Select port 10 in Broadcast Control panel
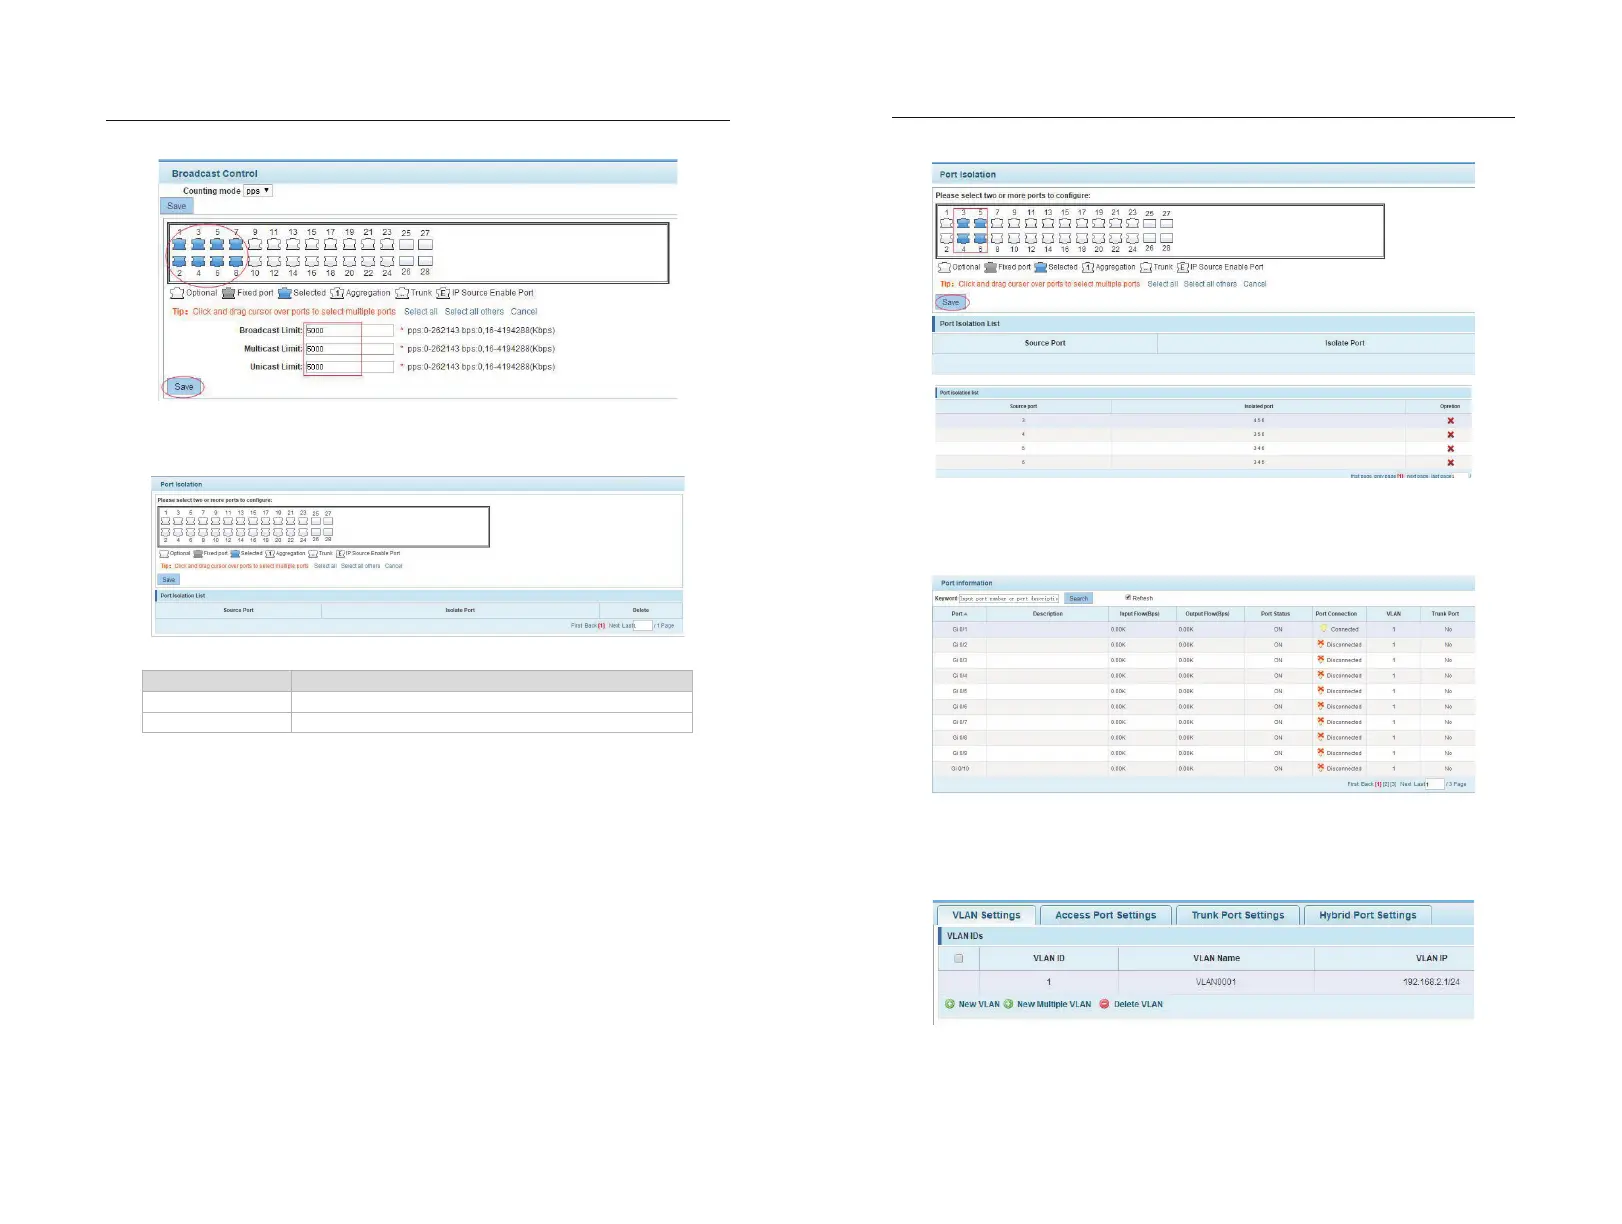 [255, 261]
